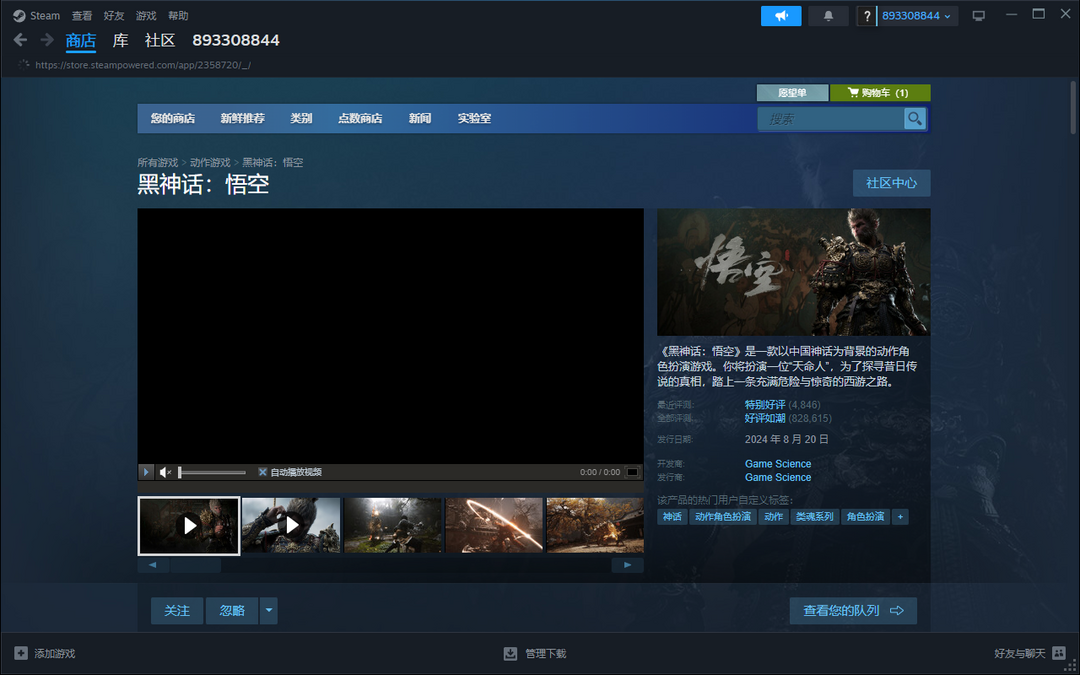Unmute the video speaker icon

point(165,472)
